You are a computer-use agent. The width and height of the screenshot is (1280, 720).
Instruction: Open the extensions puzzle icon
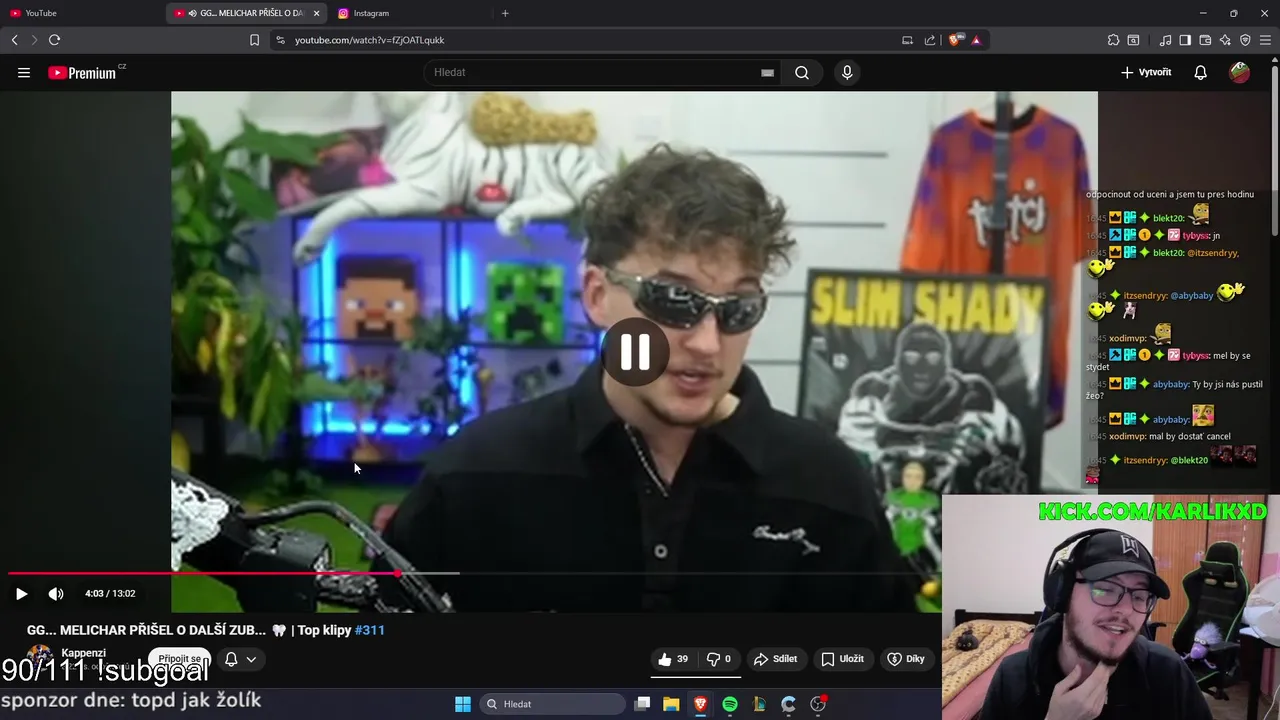pyautogui.click(x=1113, y=40)
